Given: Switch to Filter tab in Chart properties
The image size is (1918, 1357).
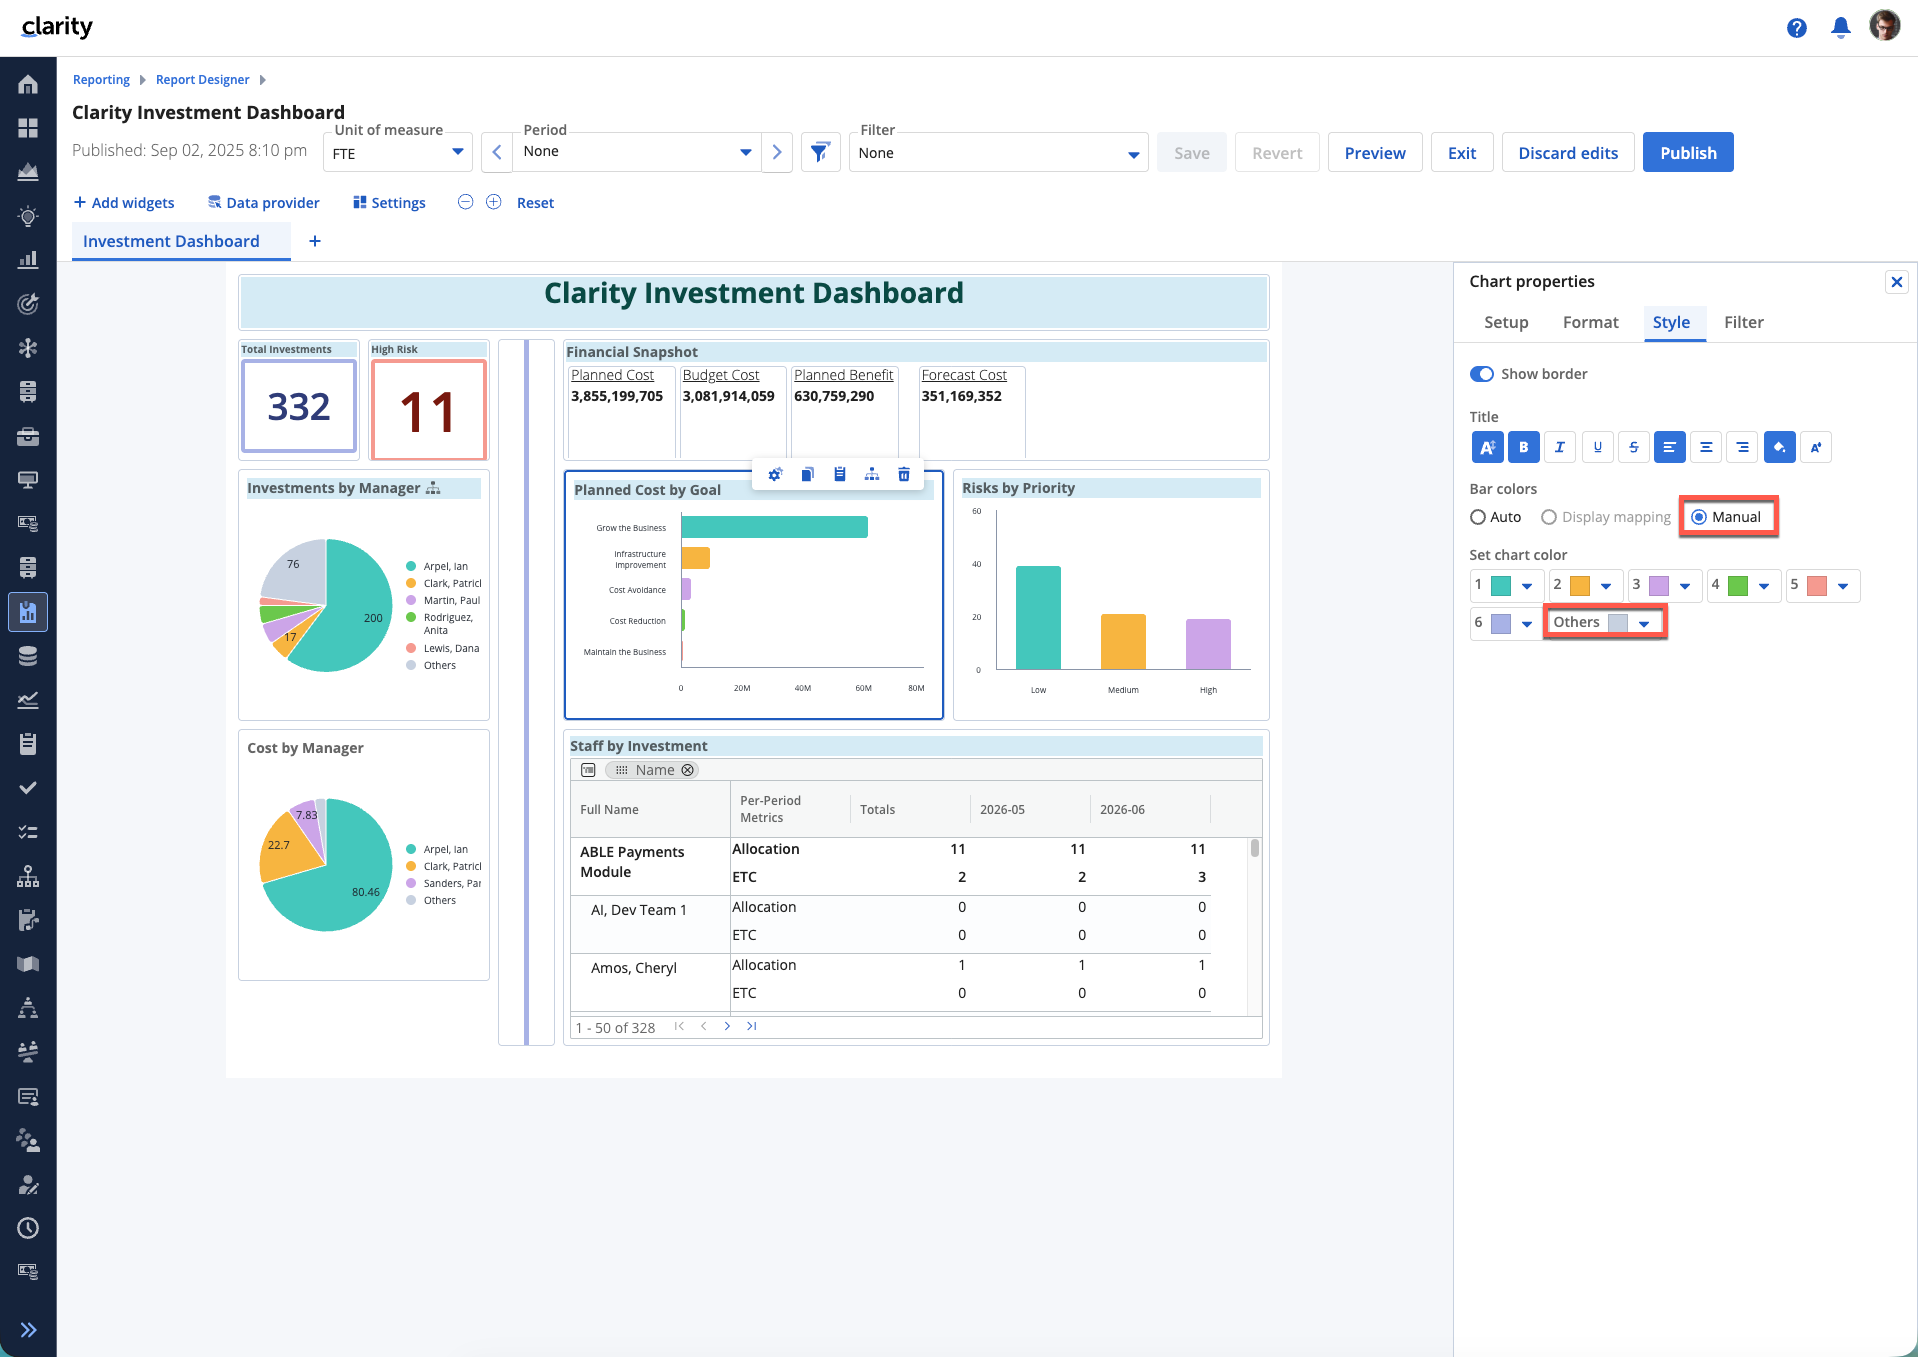Looking at the screenshot, I should pyautogui.click(x=1743, y=322).
